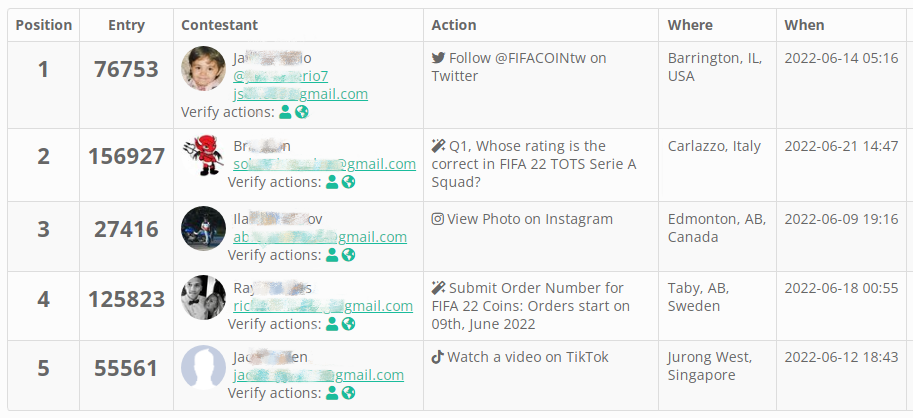Click the red devil avatar in position 2
This screenshot has width=913, height=418.
pos(203,156)
